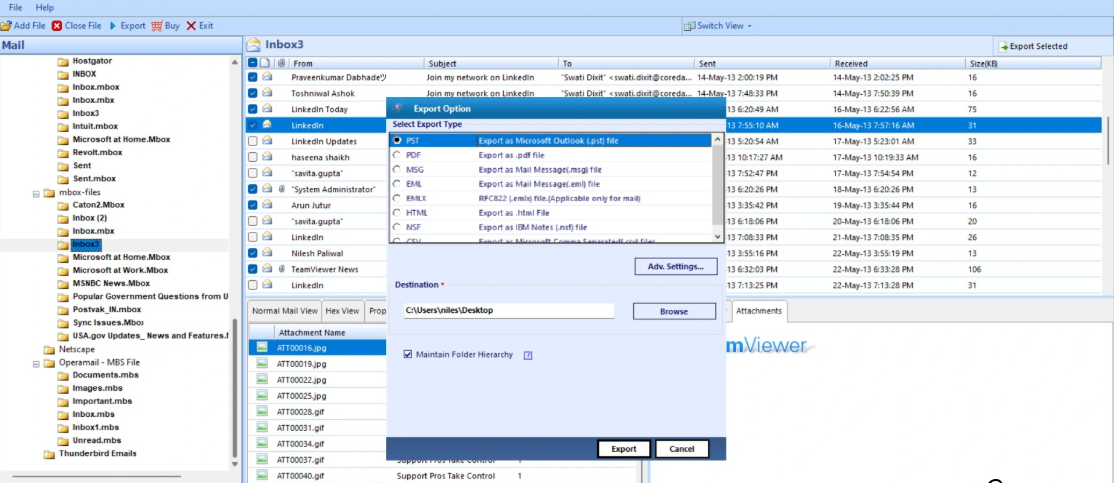1114x483 pixels.
Task: Switch to the Hex View tab
Action: coord(342,310)
